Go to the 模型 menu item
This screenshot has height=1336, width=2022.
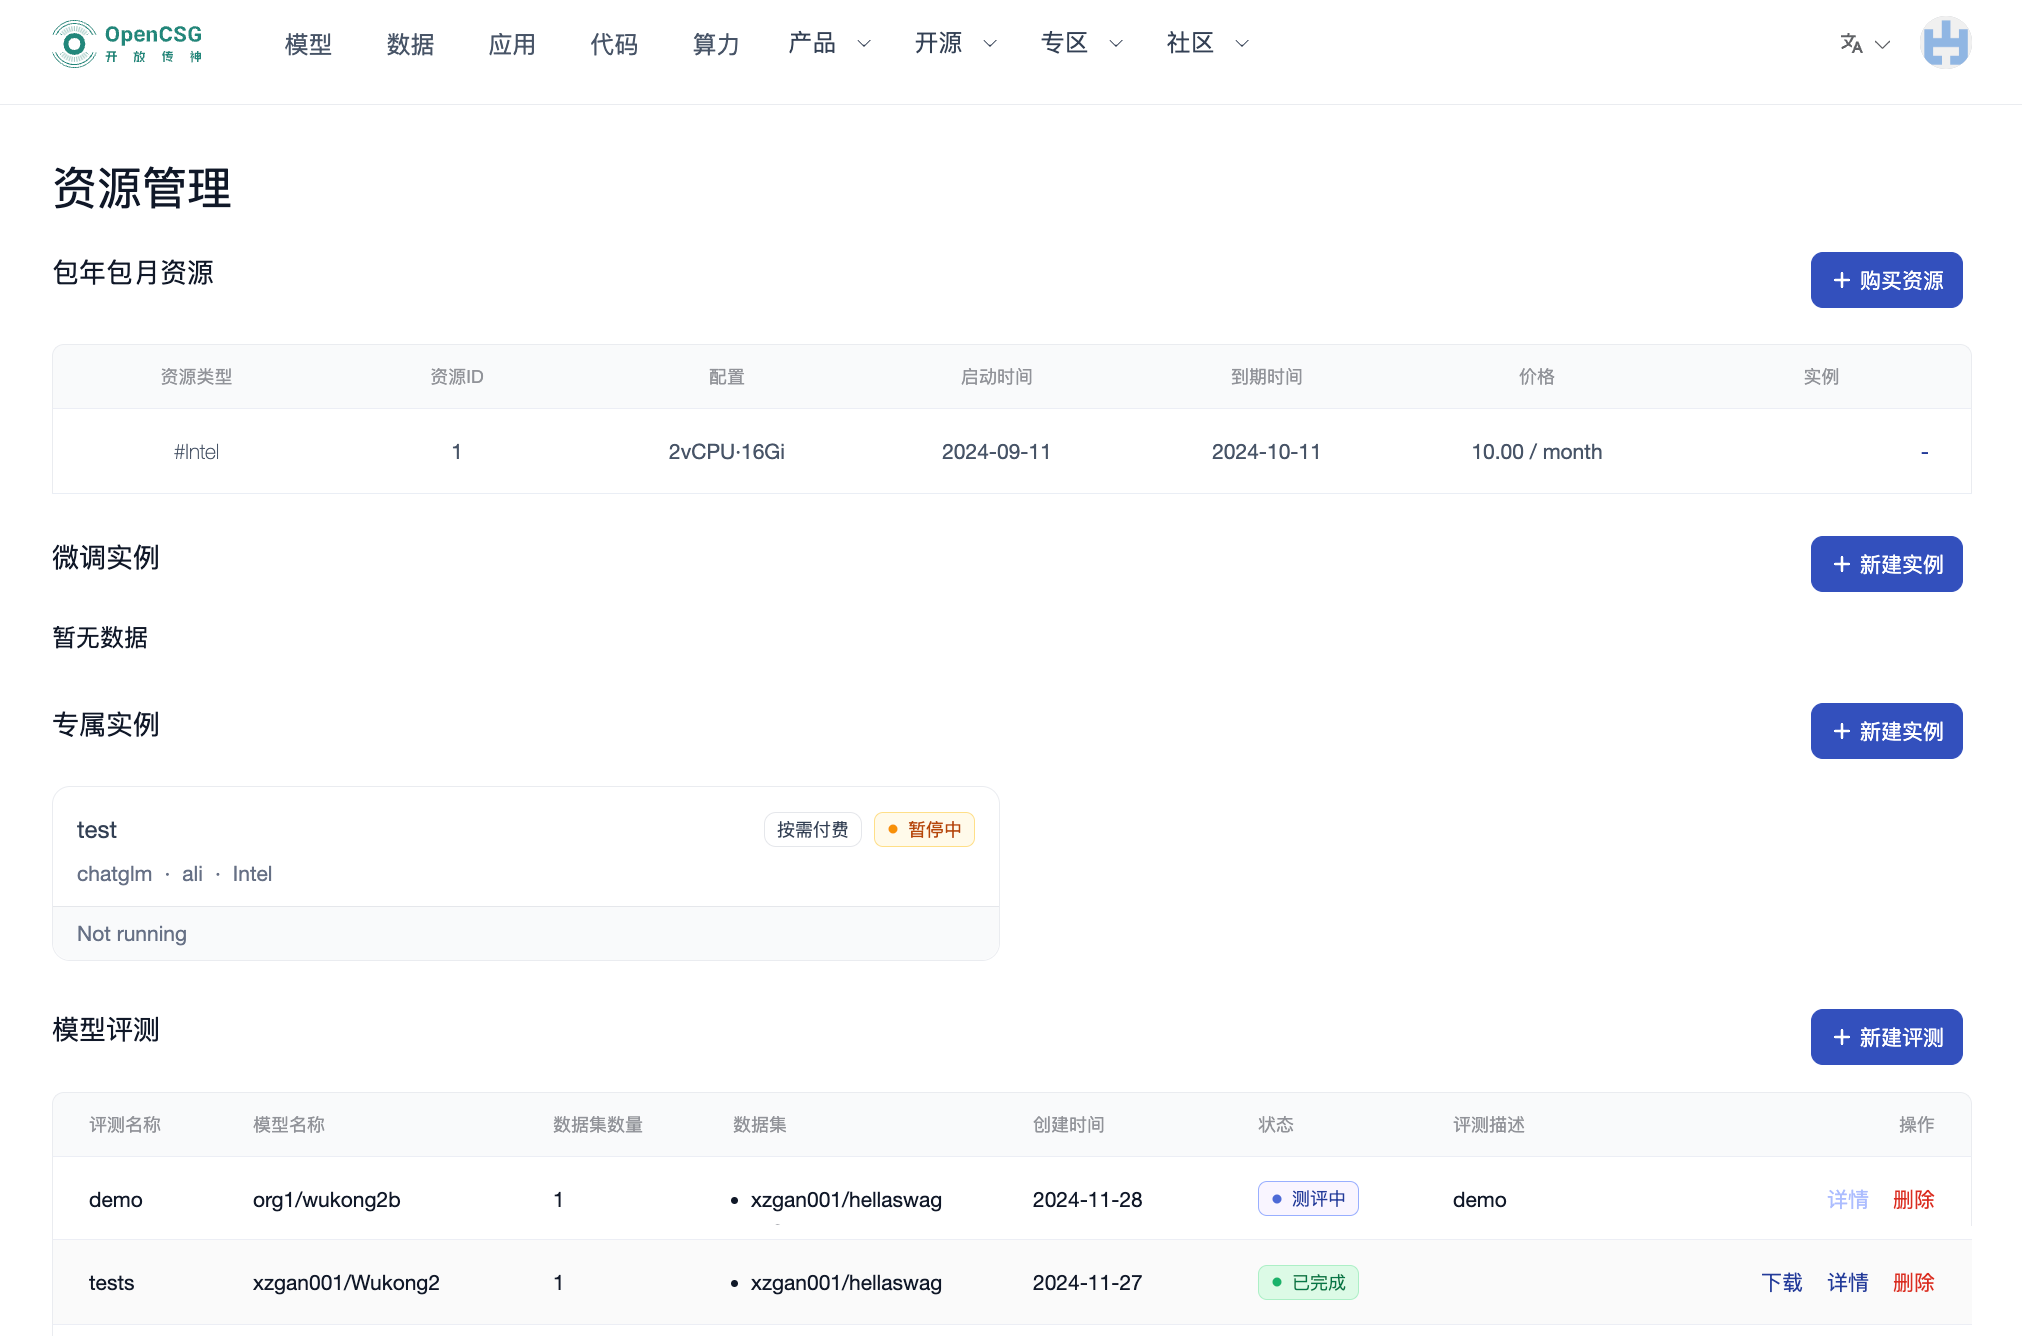(308, 44)
